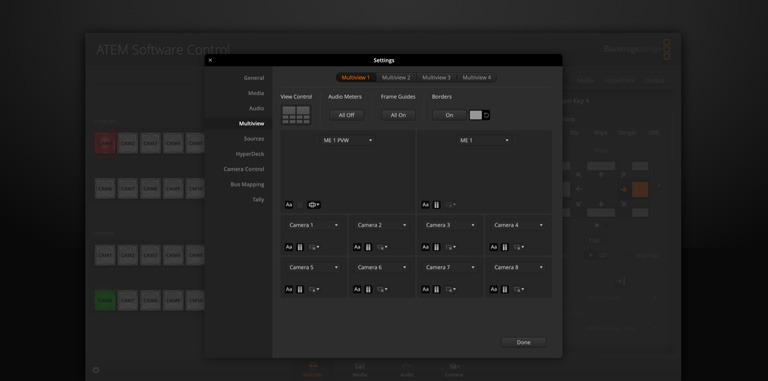768x381 pixels.
Task: Click the View Control layout icon
Action: (296, 115)
